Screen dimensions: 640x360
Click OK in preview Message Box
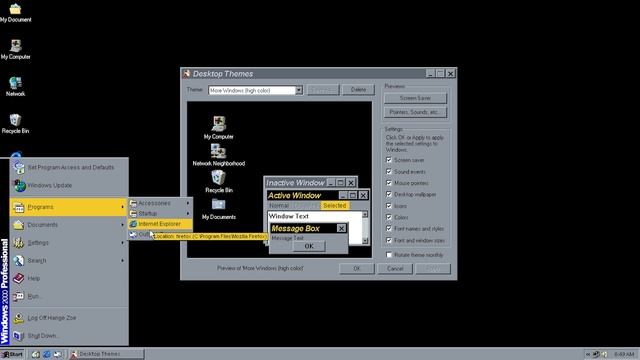[x=309, y=246]
